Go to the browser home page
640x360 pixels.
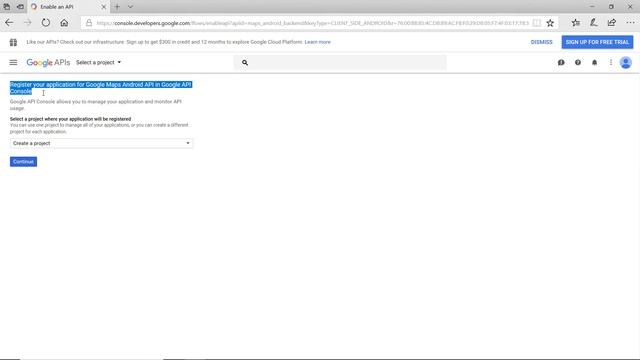click(x=64, y=23)
